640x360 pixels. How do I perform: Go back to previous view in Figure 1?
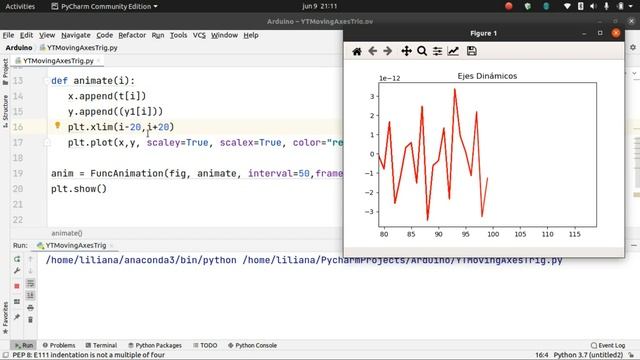(x=372, y=51)
